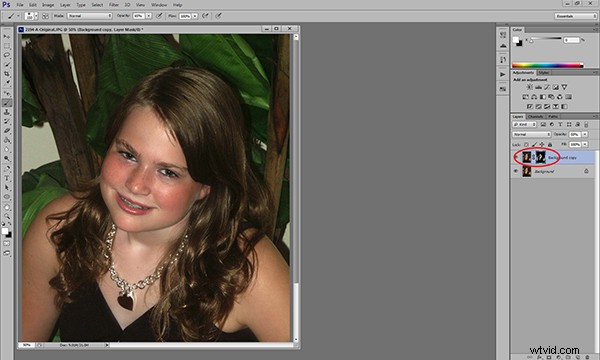Add a Levels adjustment
The height and width of the screenshot is (360, 600).
538,87
